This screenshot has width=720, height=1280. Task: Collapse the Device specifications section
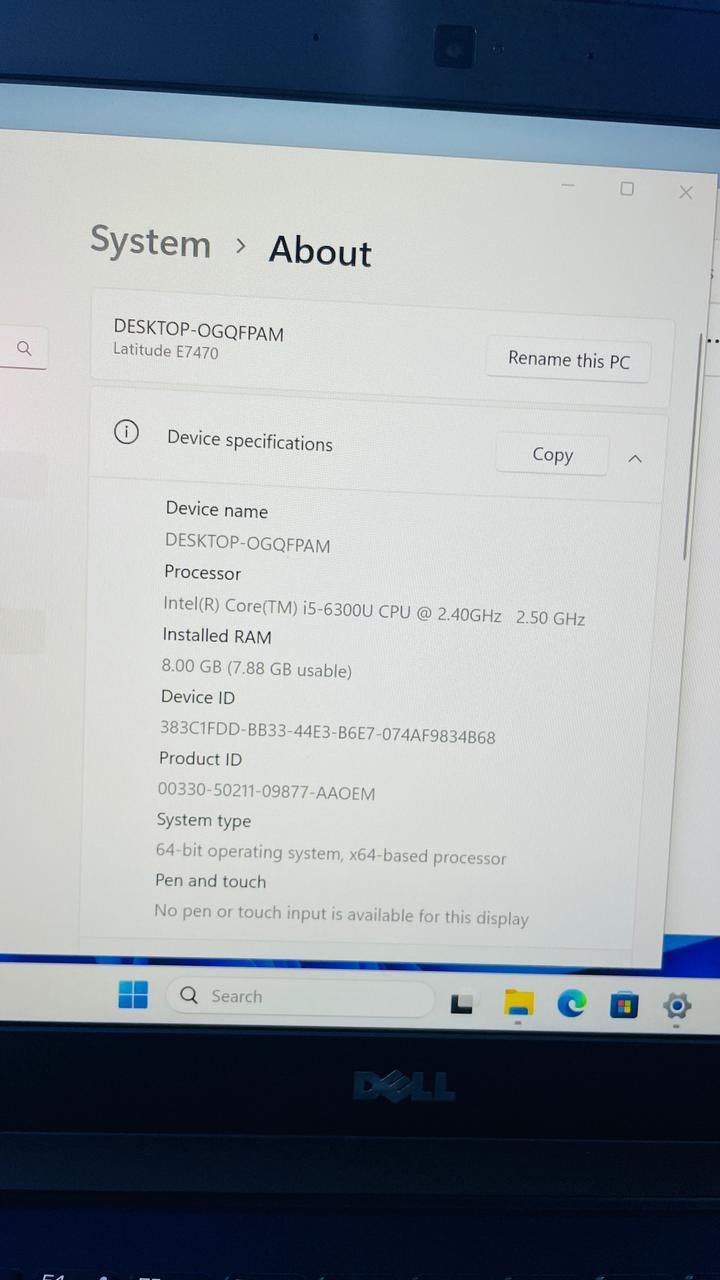[x=634, y=458]
